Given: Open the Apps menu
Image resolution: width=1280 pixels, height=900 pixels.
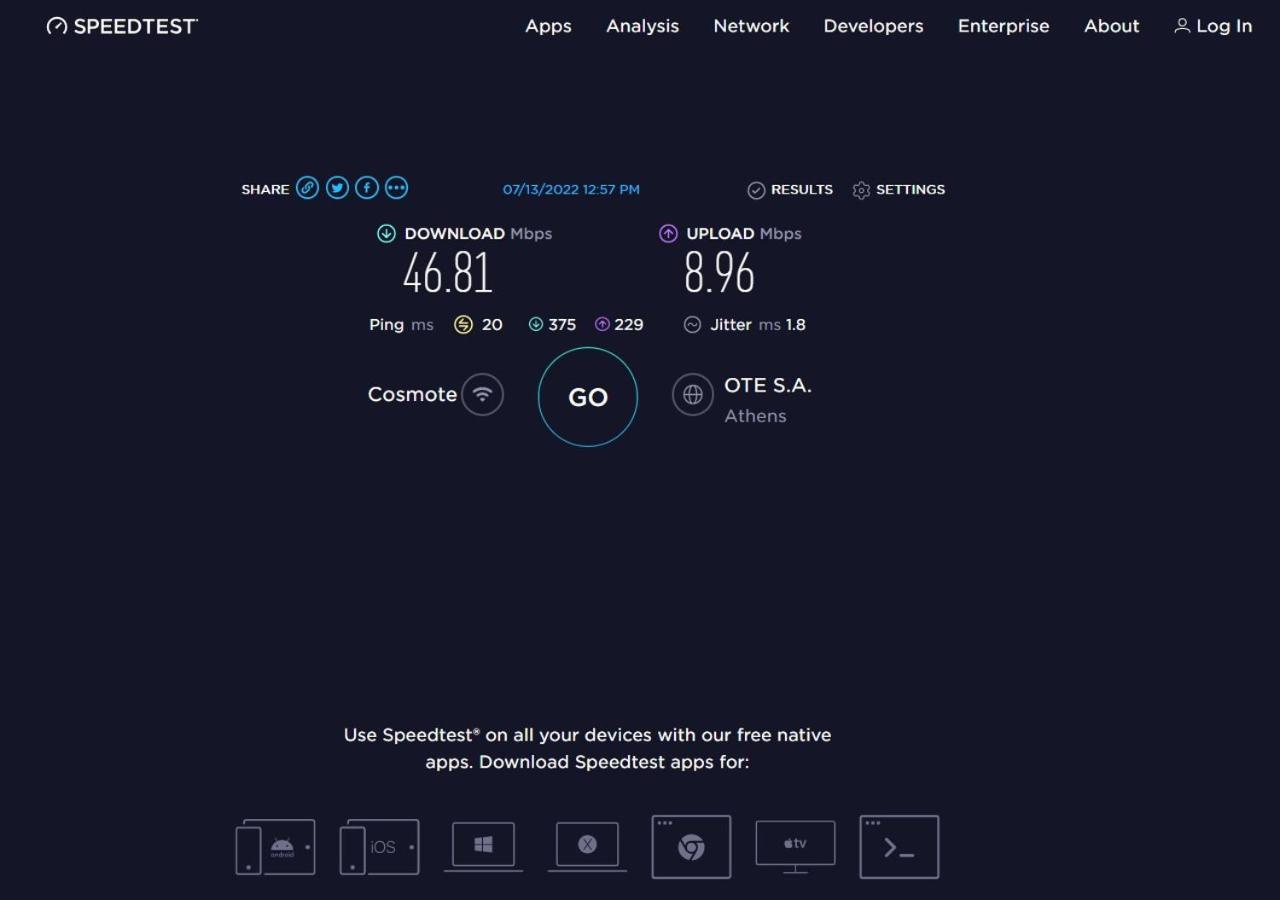Looking at the screenshot, I should coord(548,26).
